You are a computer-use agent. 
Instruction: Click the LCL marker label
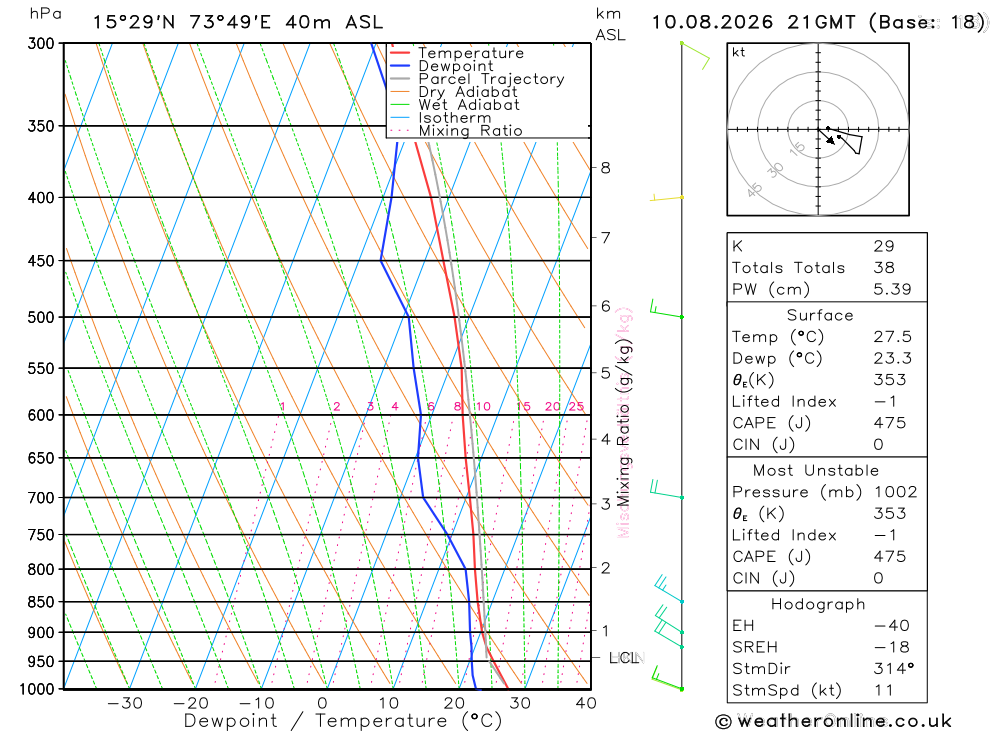pyautogui.click(x=623, y=658)
